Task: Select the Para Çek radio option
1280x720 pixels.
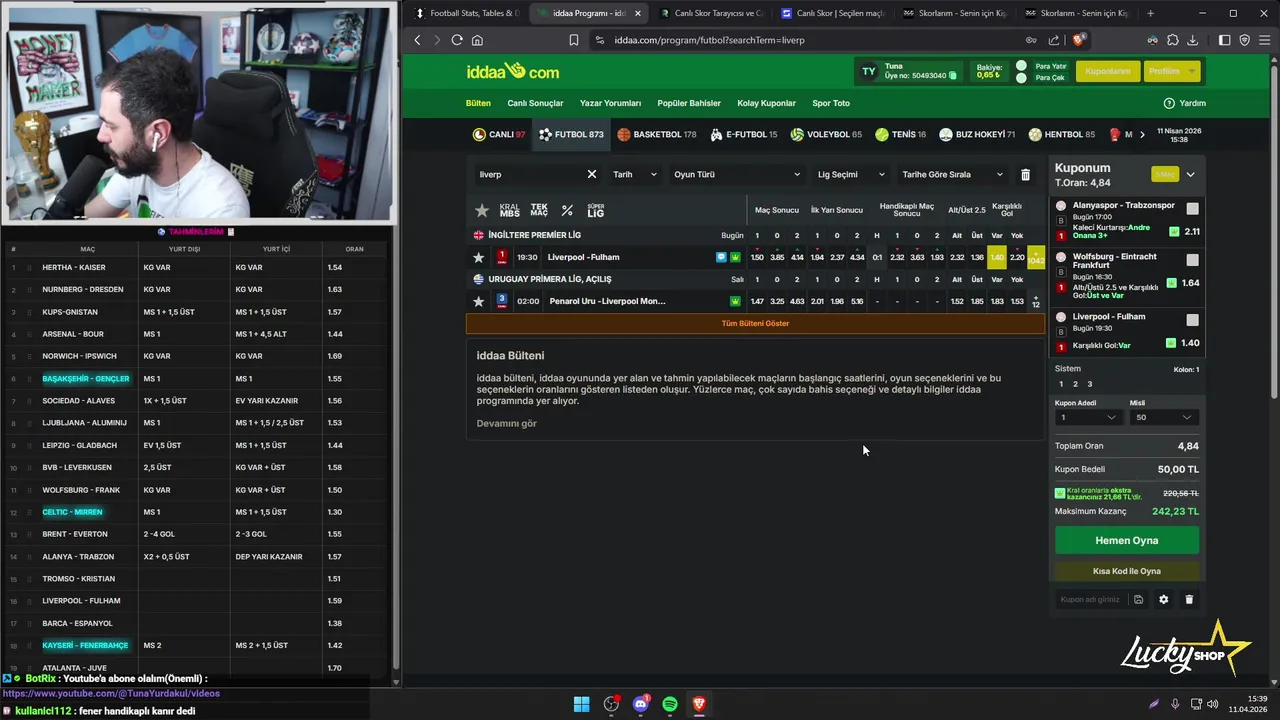Action: 1021,77
